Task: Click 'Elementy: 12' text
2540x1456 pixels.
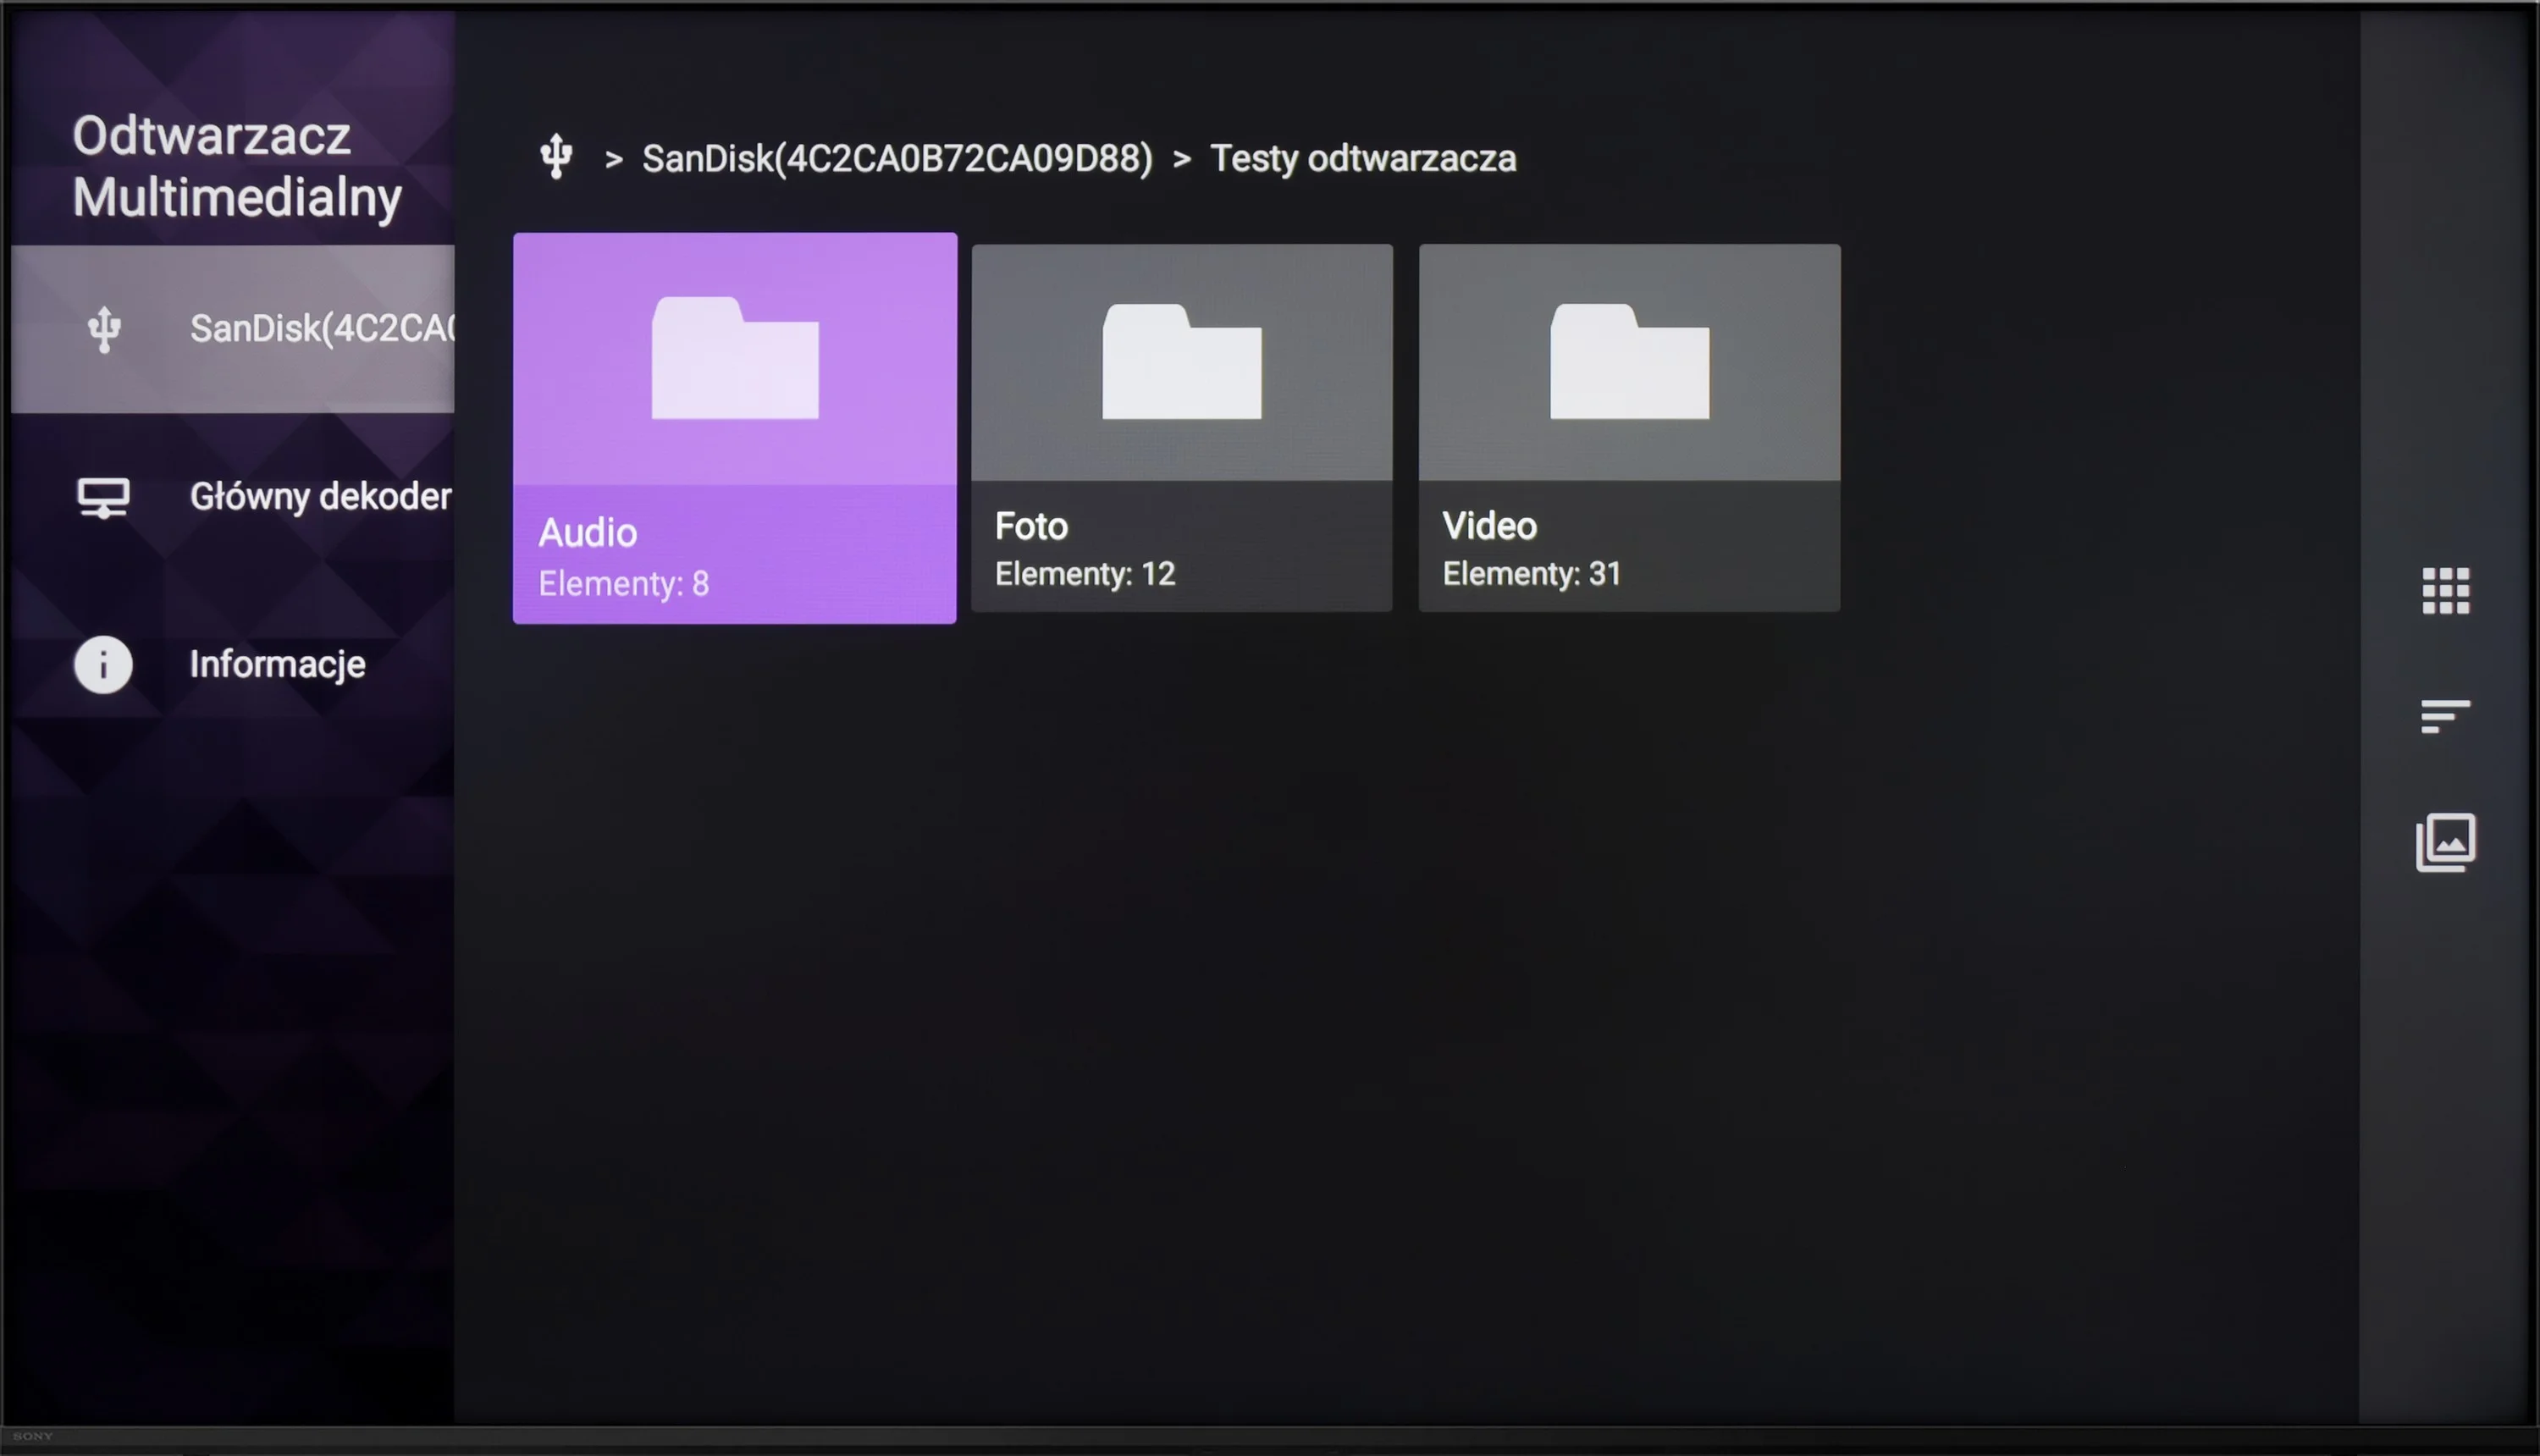Action: [1084, 573]
